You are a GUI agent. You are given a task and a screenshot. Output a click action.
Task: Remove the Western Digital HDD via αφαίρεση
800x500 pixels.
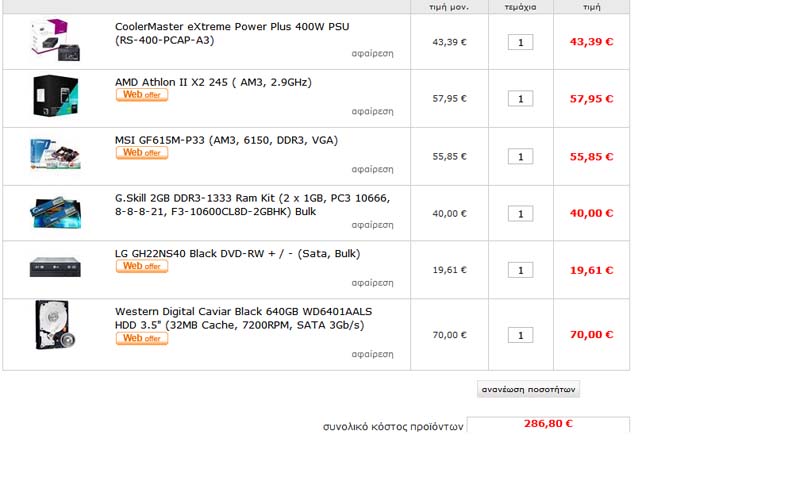click(x=372, y=354)
